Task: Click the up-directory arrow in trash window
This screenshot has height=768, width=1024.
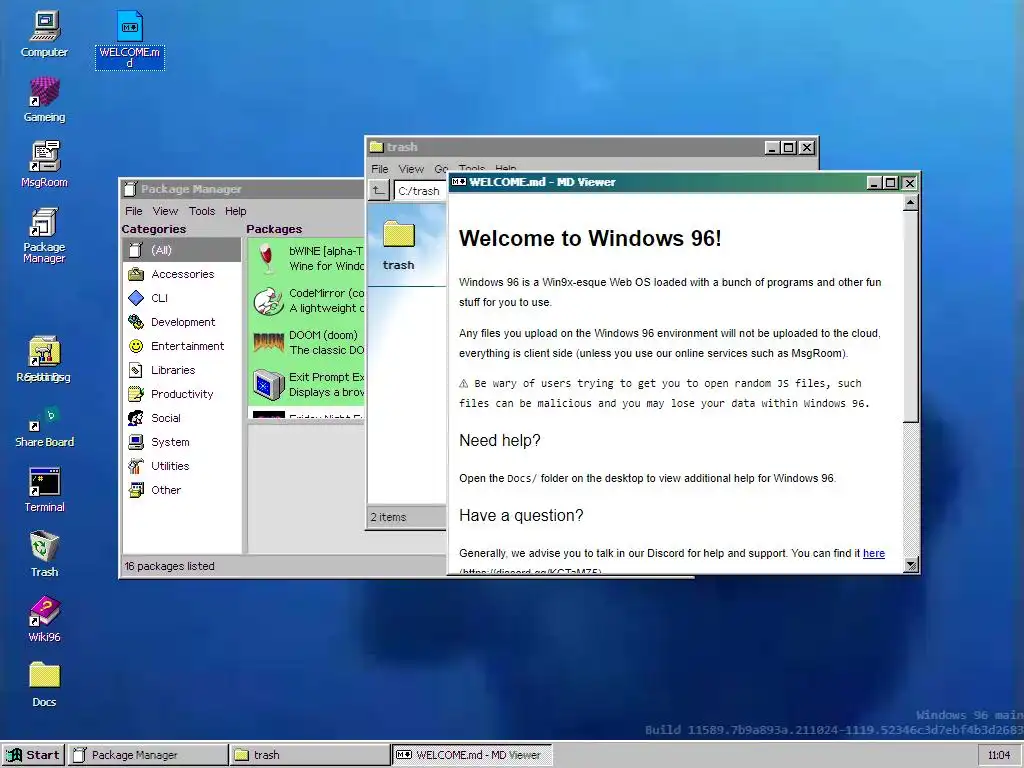Action: pyautogui.click(x=379, y=190)
